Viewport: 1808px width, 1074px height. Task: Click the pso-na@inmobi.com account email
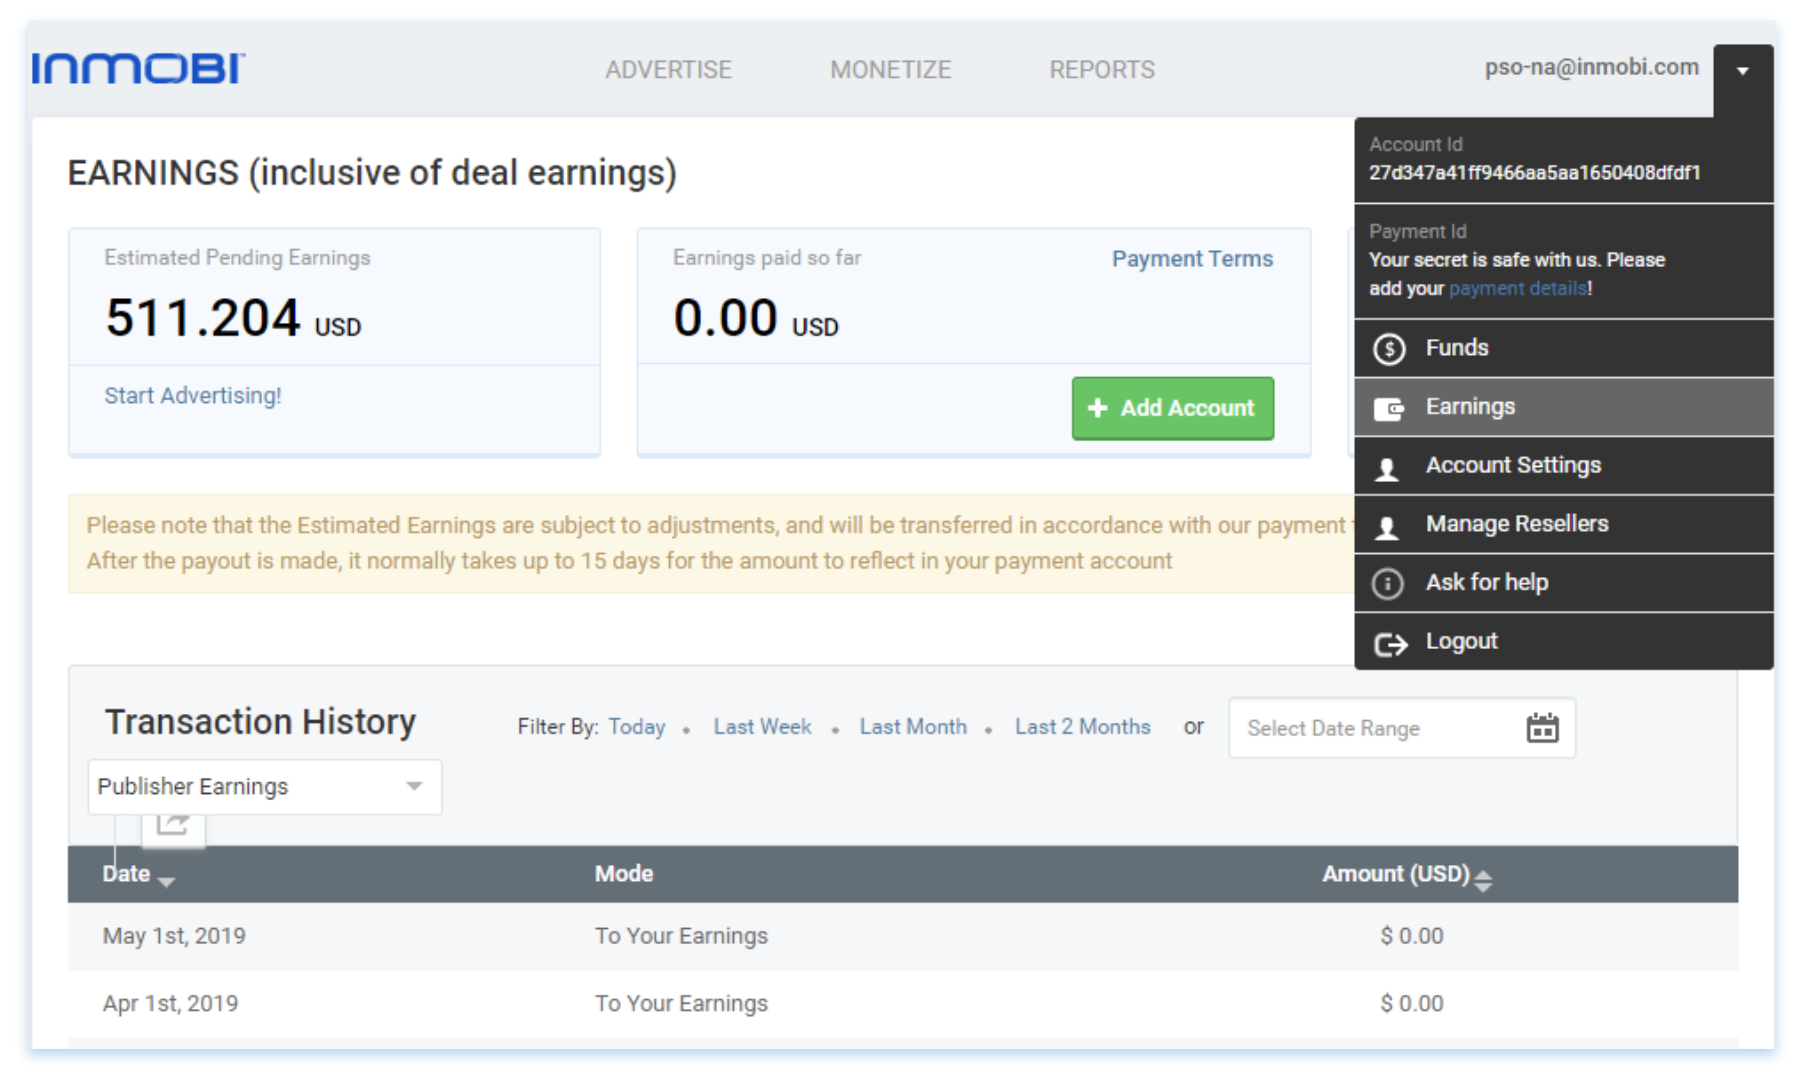coord(1591,67)
